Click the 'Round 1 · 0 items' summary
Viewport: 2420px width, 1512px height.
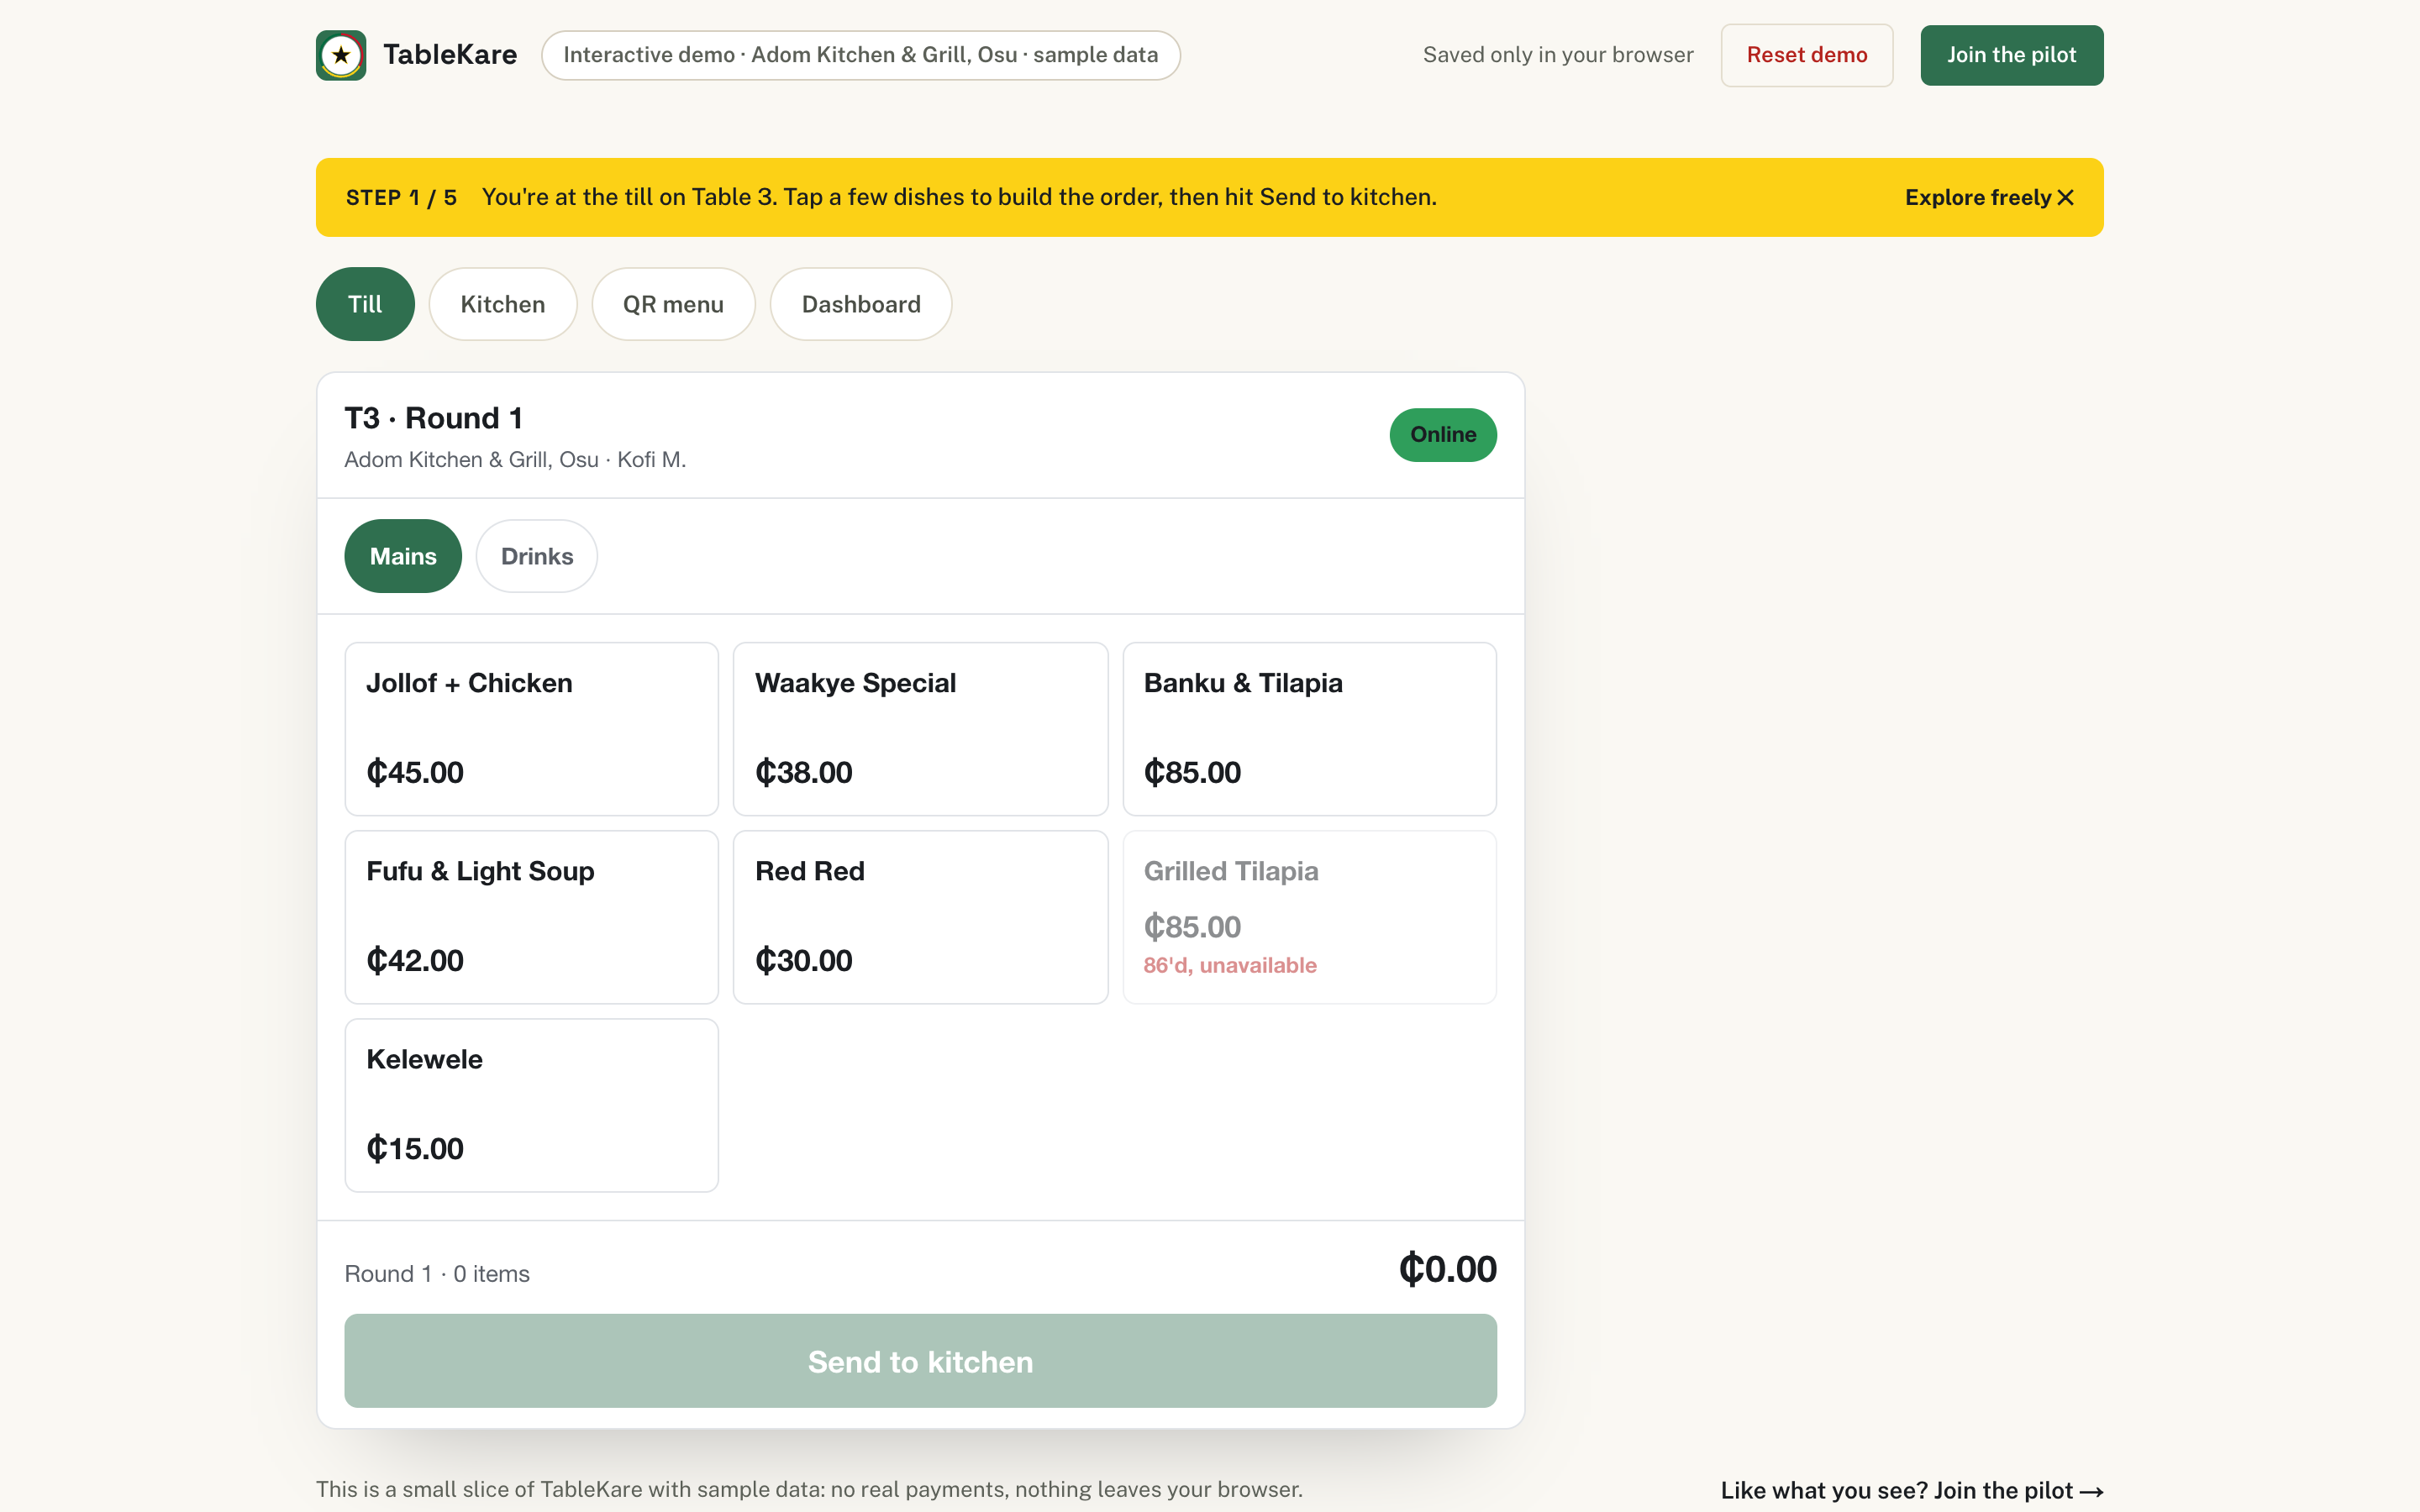pyautogui.click(x=437, y=1274)
